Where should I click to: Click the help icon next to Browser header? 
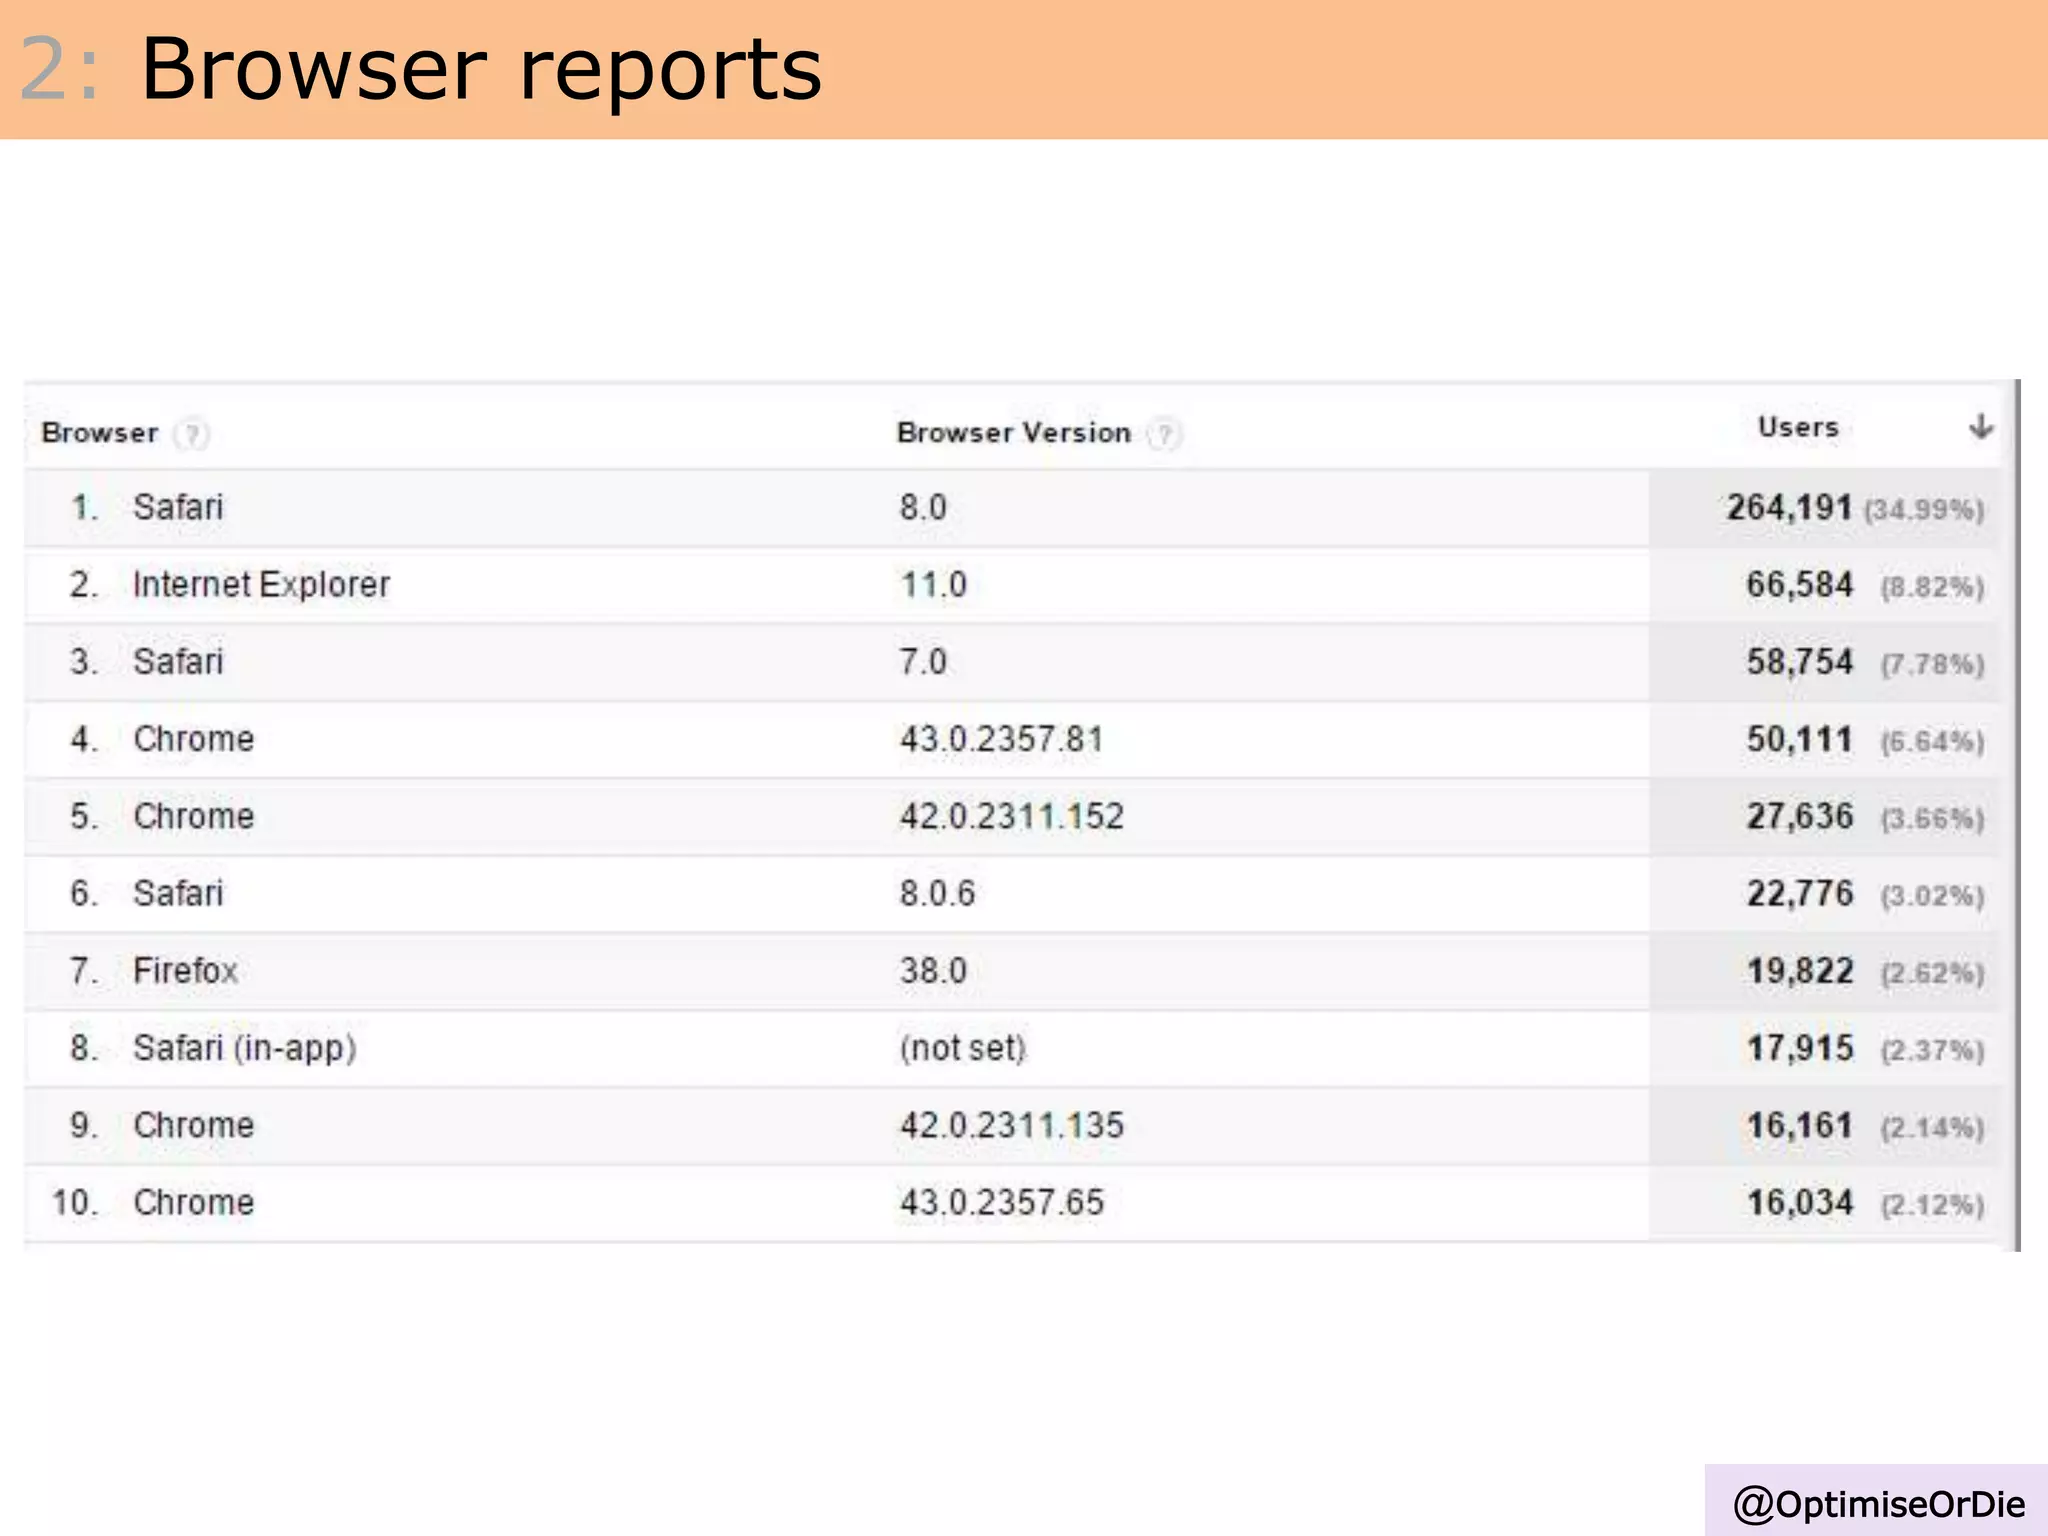191,434
